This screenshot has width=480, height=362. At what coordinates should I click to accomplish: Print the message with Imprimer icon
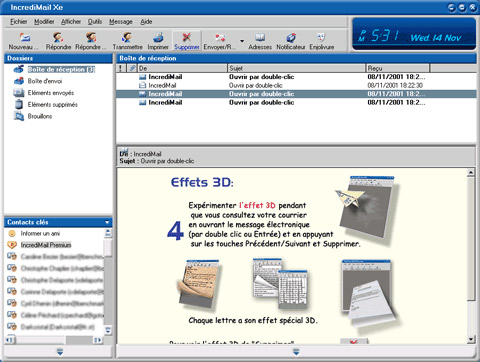point(158,41)
